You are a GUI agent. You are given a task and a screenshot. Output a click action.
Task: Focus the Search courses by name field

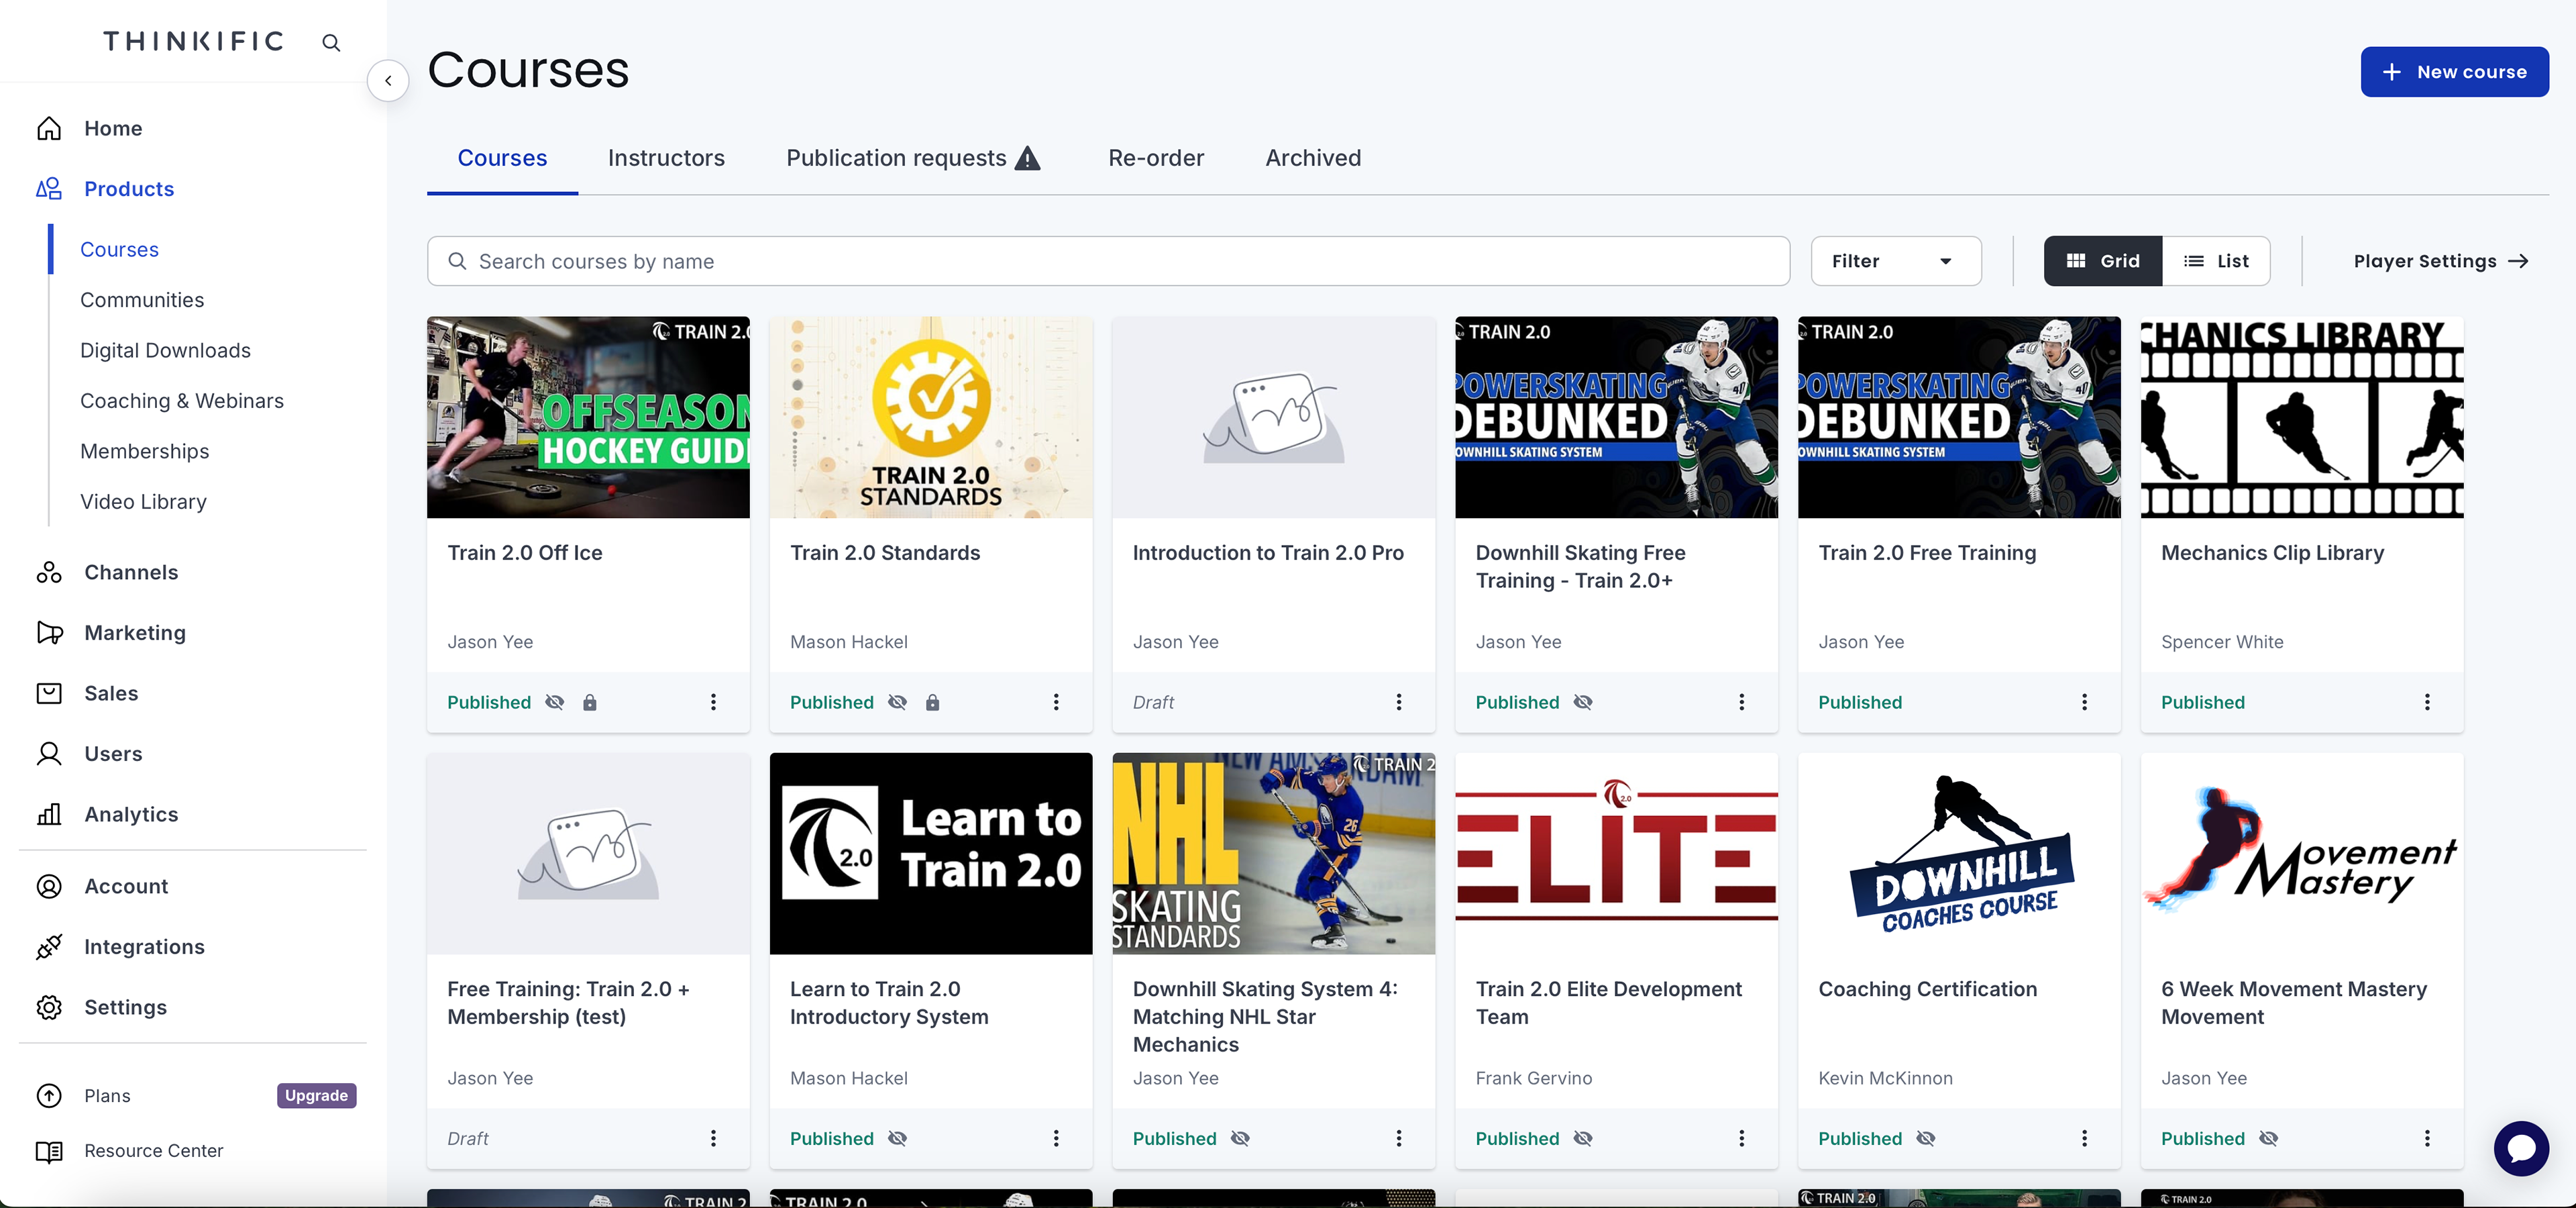[x=1108, y=261]
